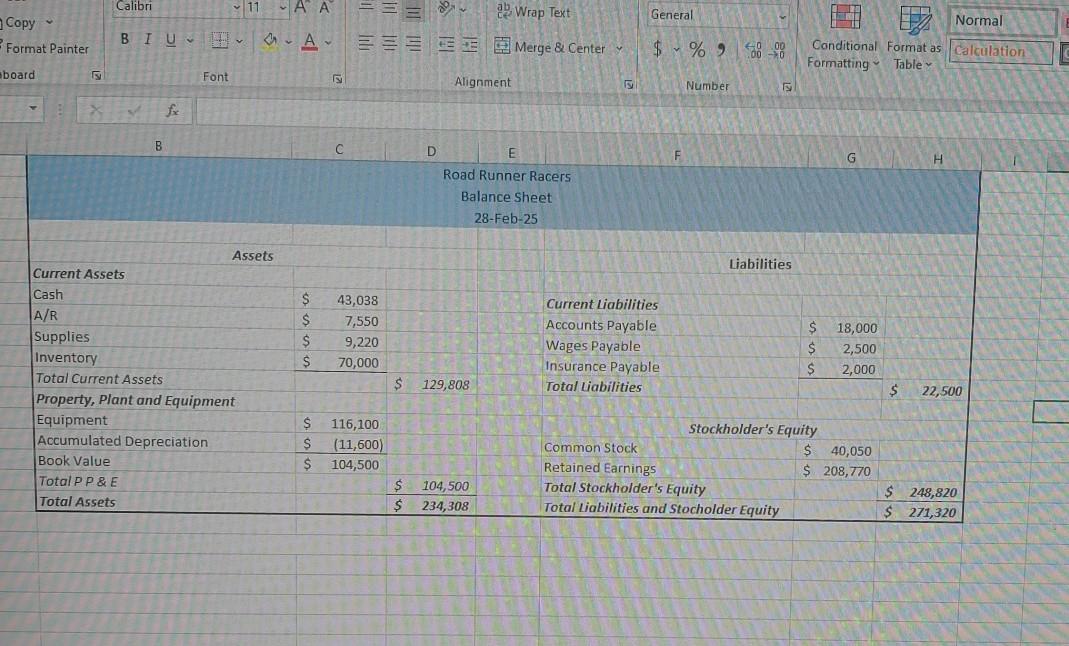Cancel the formula bar entry X
Screen dimensions: 1069x646
(96, 109)
